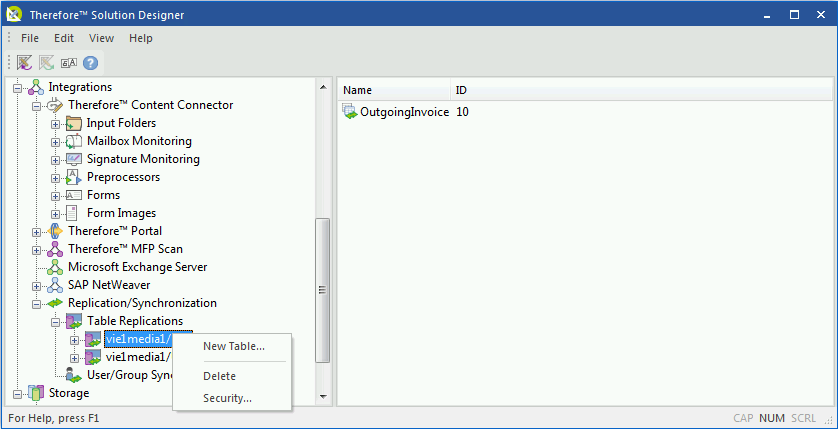Viewport: 838px width, 429px height.
Task: Click the blue Help question mark icon
Action: pyautogui.click(x=90, y=62)
